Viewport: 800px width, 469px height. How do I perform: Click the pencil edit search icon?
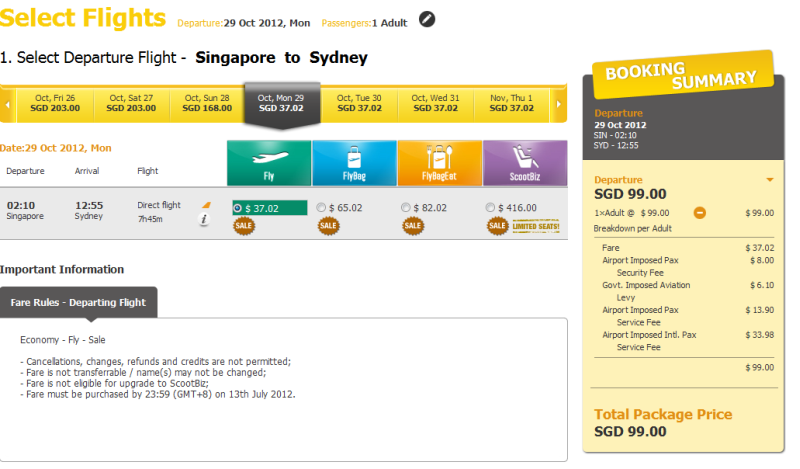[427, 19]
